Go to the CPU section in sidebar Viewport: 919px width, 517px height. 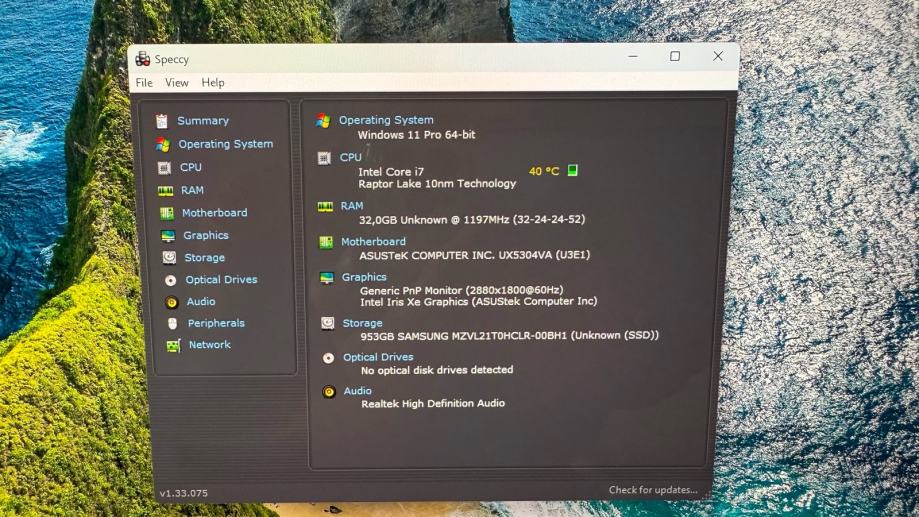click(191, 167)
